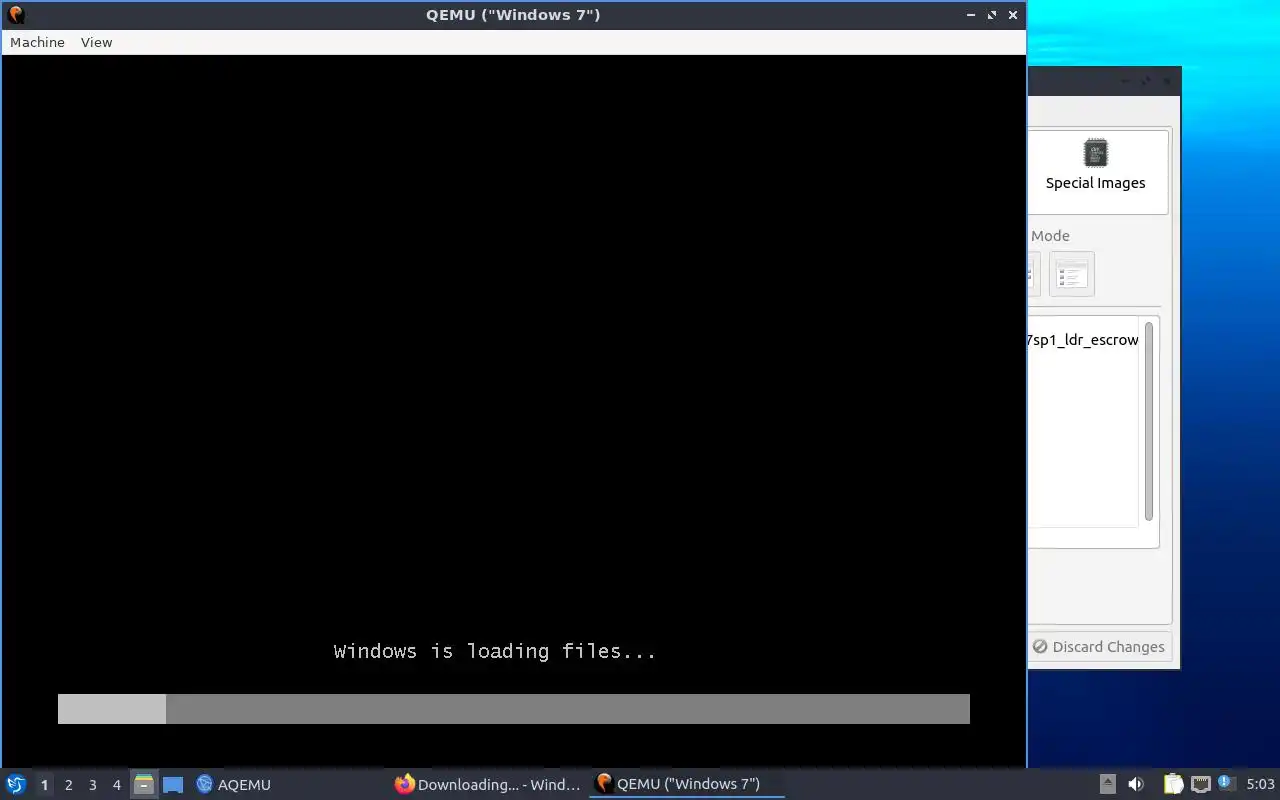Switch to virtual desktop 2

tap(68, 785)
